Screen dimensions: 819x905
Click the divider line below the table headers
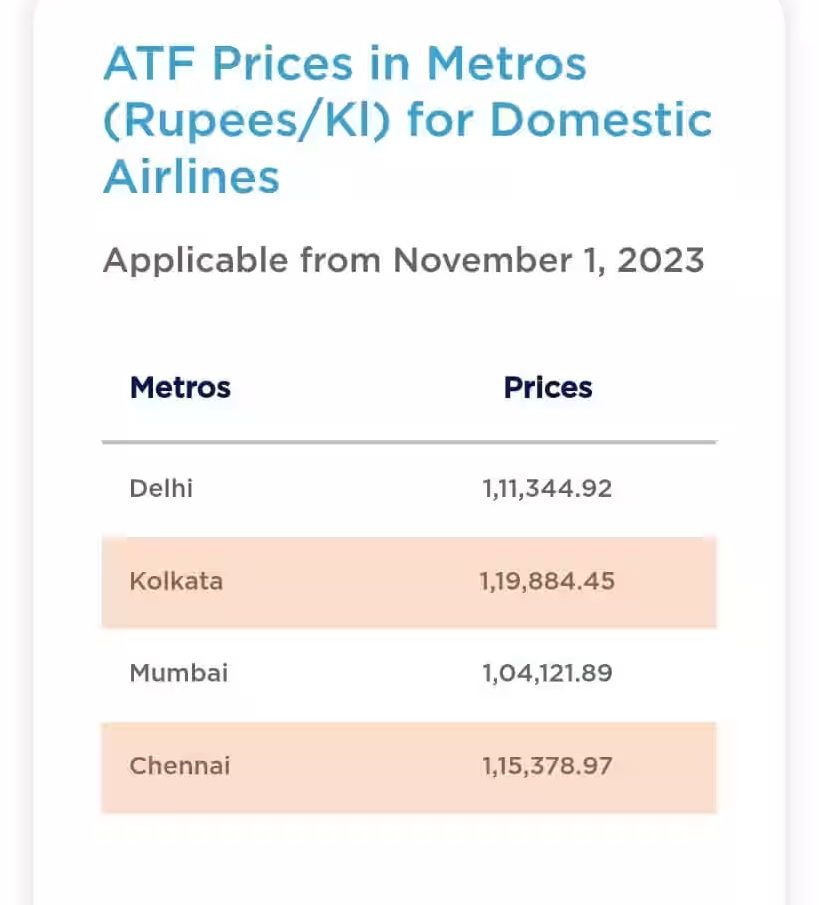point(408,441)
